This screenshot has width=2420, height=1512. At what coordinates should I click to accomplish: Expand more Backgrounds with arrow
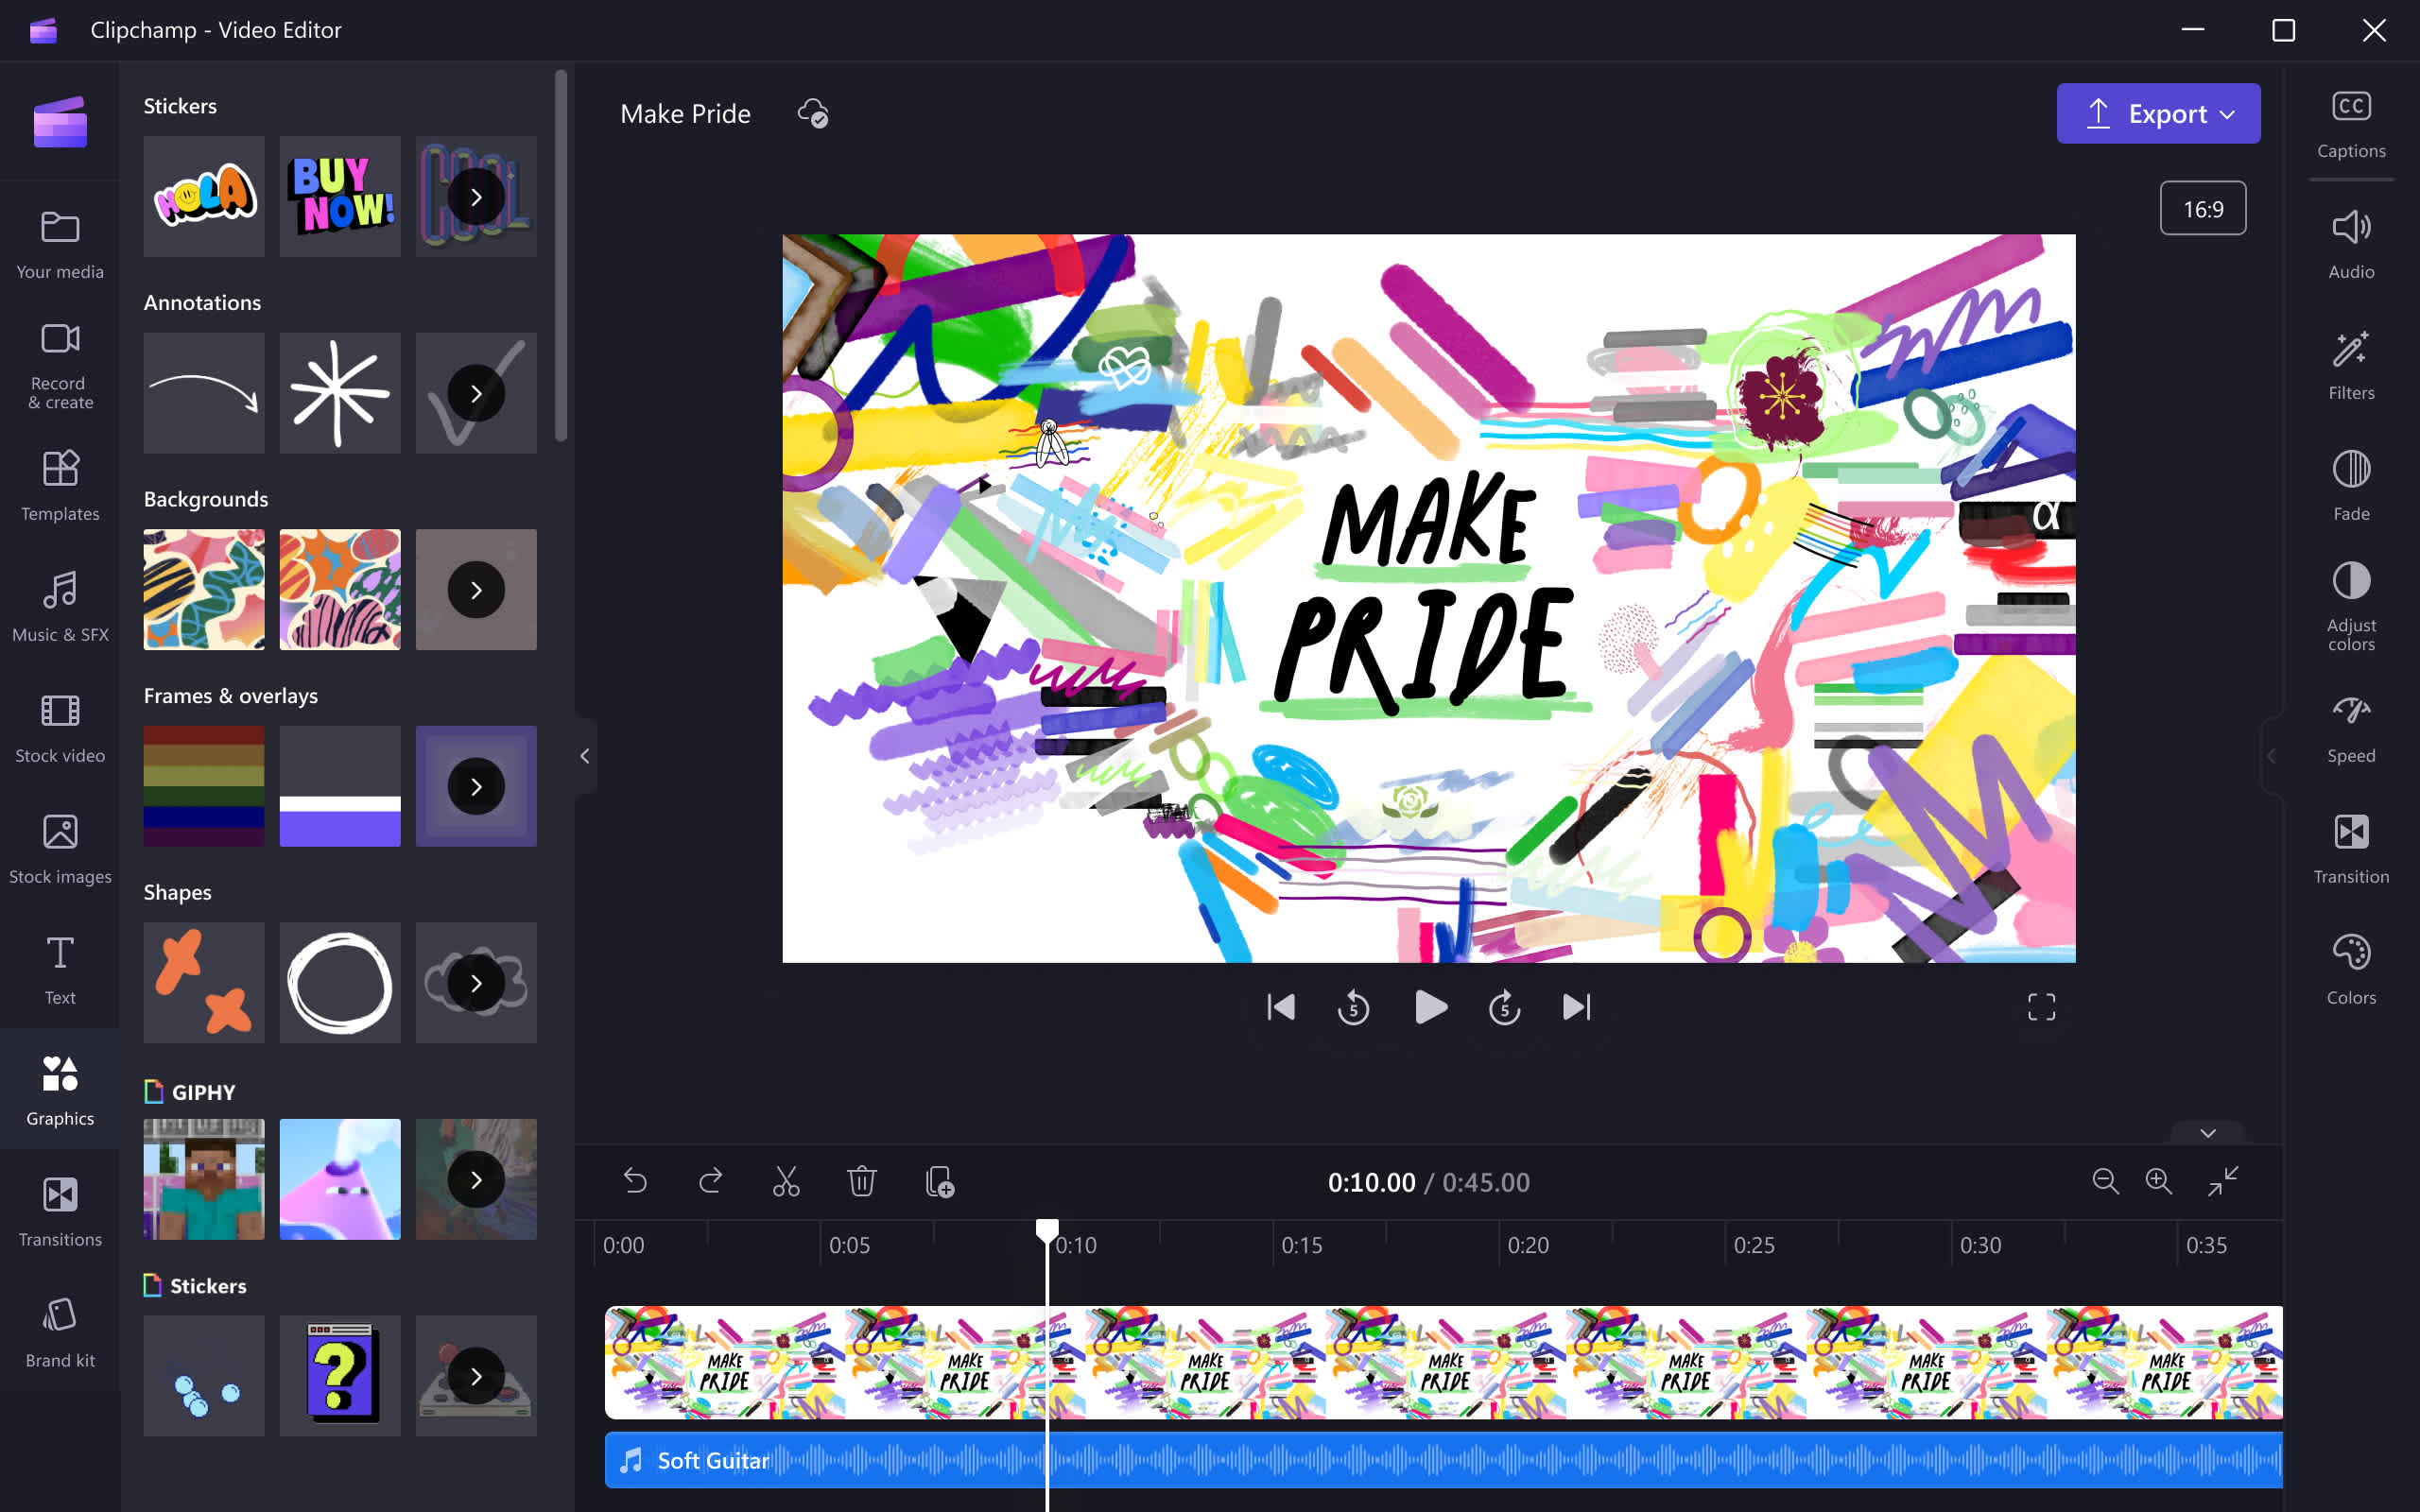(476, 590)
